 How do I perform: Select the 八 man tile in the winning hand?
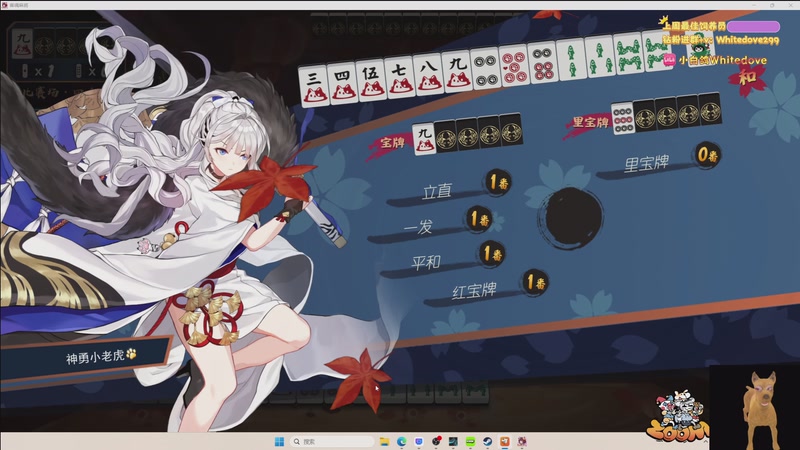tap(428, 73)
